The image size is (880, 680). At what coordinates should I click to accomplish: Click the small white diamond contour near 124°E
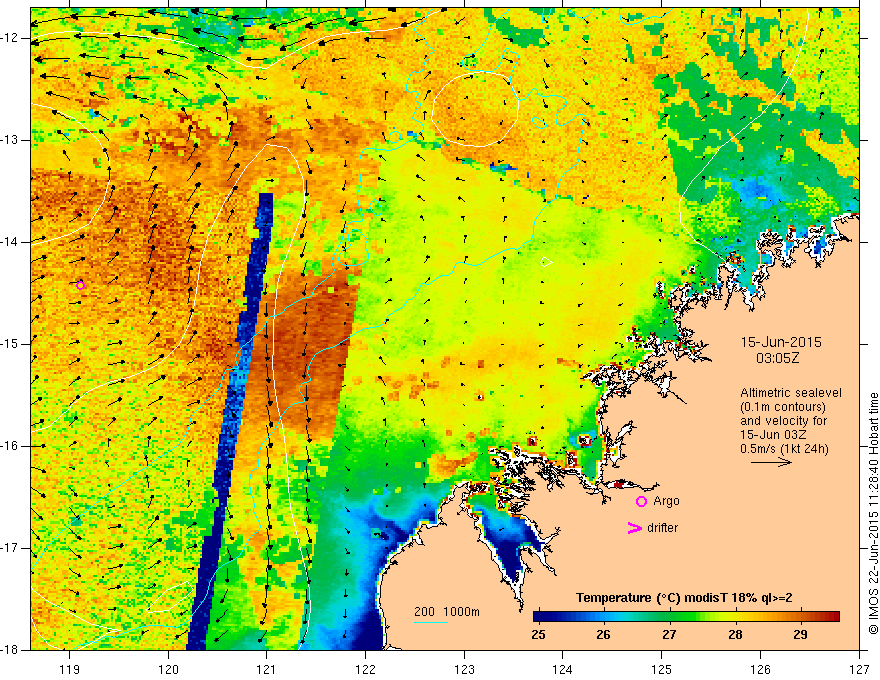546,261
